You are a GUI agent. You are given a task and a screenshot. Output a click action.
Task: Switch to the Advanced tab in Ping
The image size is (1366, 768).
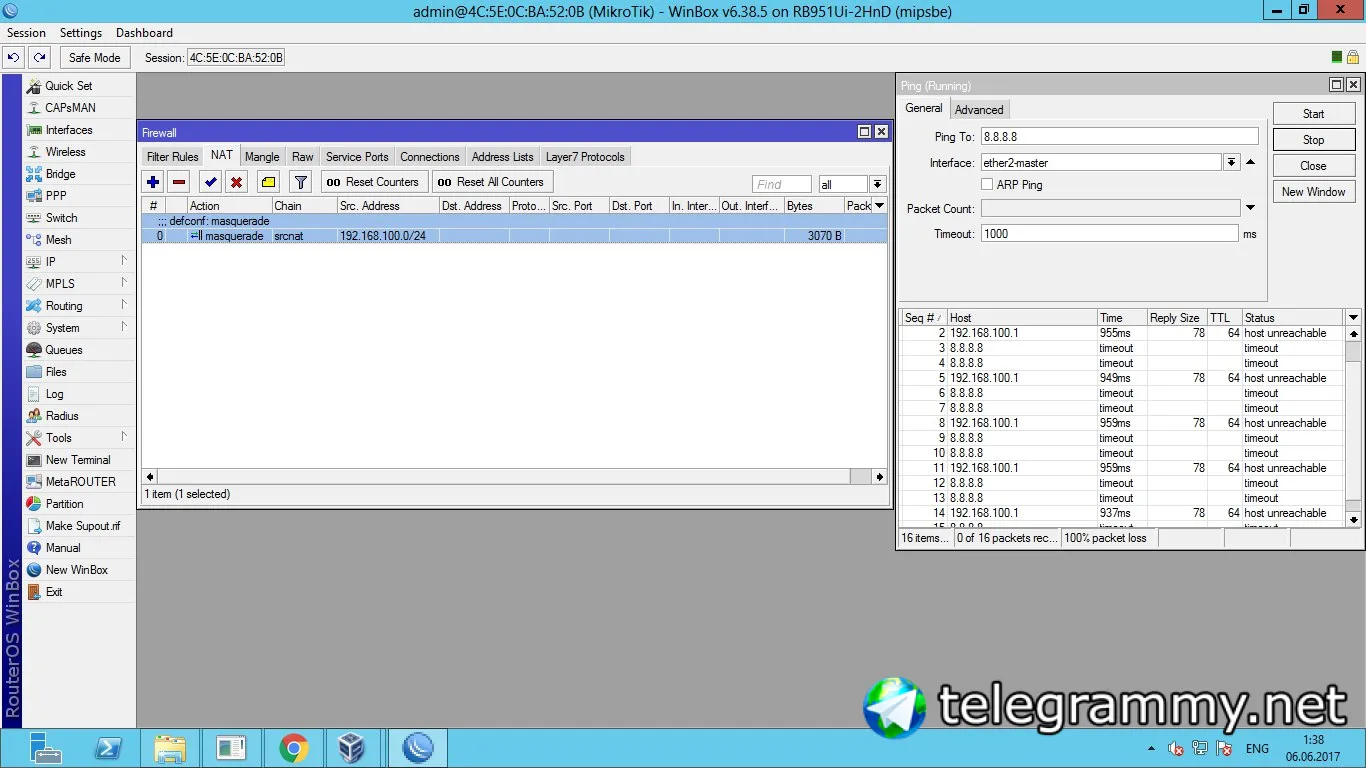979,110
